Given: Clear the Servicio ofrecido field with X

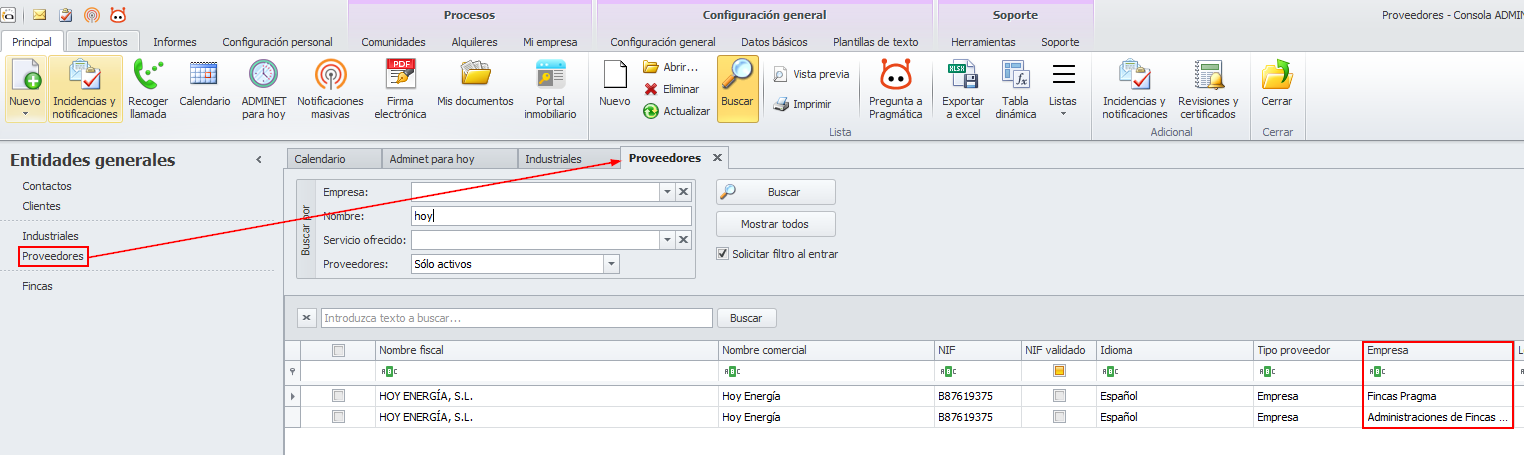Looking at the screenshot, I should pos(683,240).
